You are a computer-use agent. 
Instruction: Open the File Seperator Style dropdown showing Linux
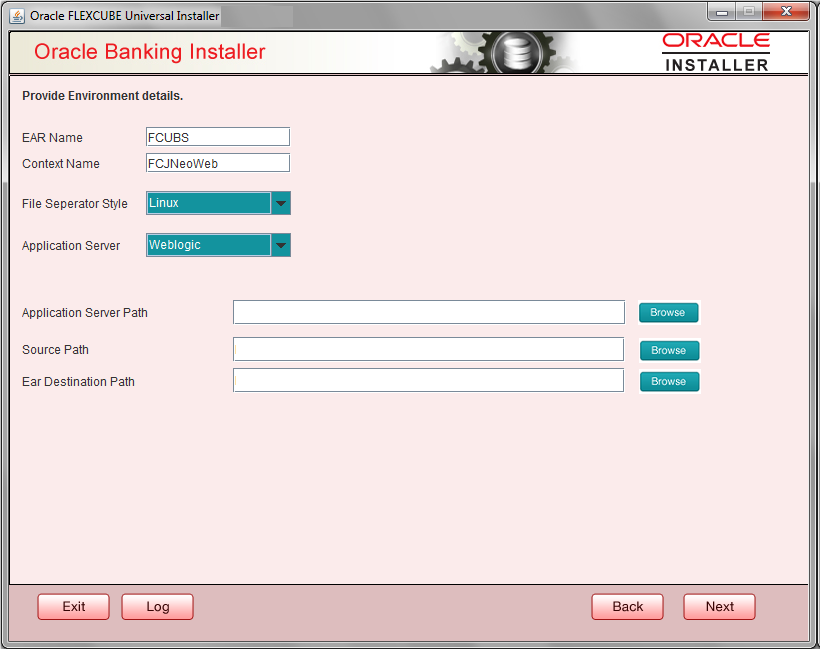click(x=218, y=203)
